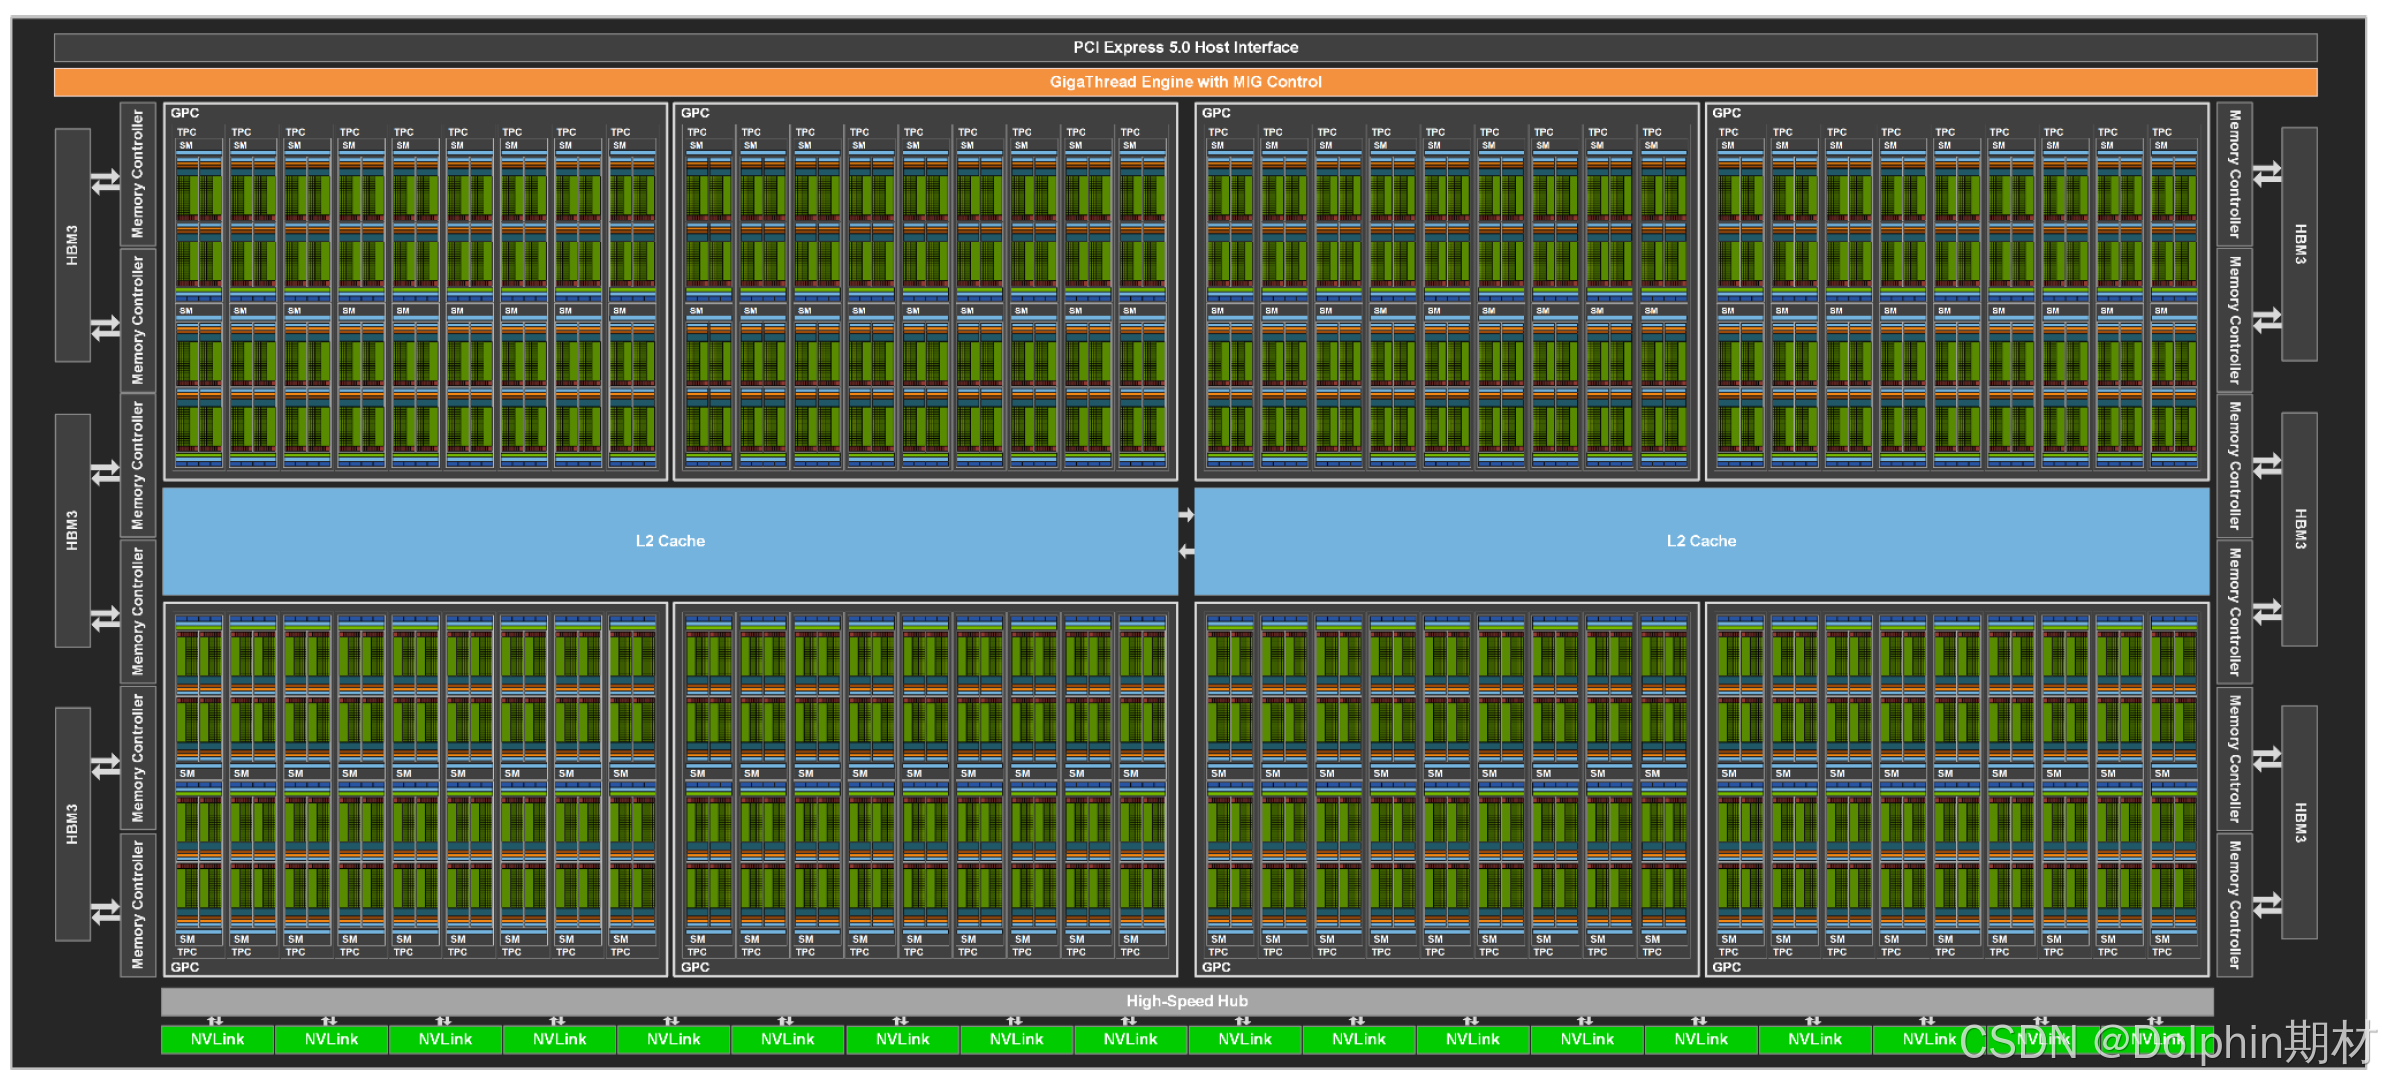Image resolution: width=2382 pixels, height=1082 pixels.
Task: Click the small arrows above the leftmost NVLink
Action: tap(215, 1021)
